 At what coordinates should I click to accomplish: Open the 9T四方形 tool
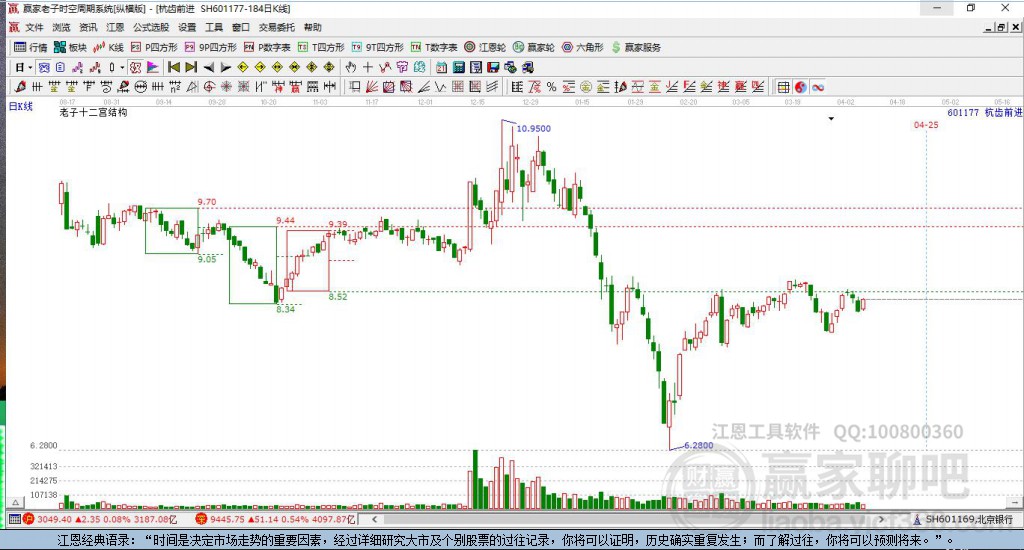point(377,47)
